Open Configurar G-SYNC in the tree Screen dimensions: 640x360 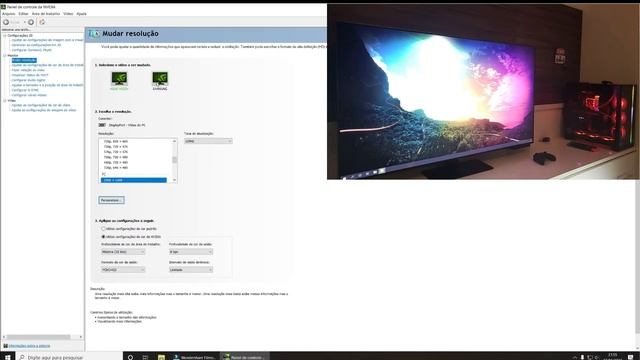[25, 90]
